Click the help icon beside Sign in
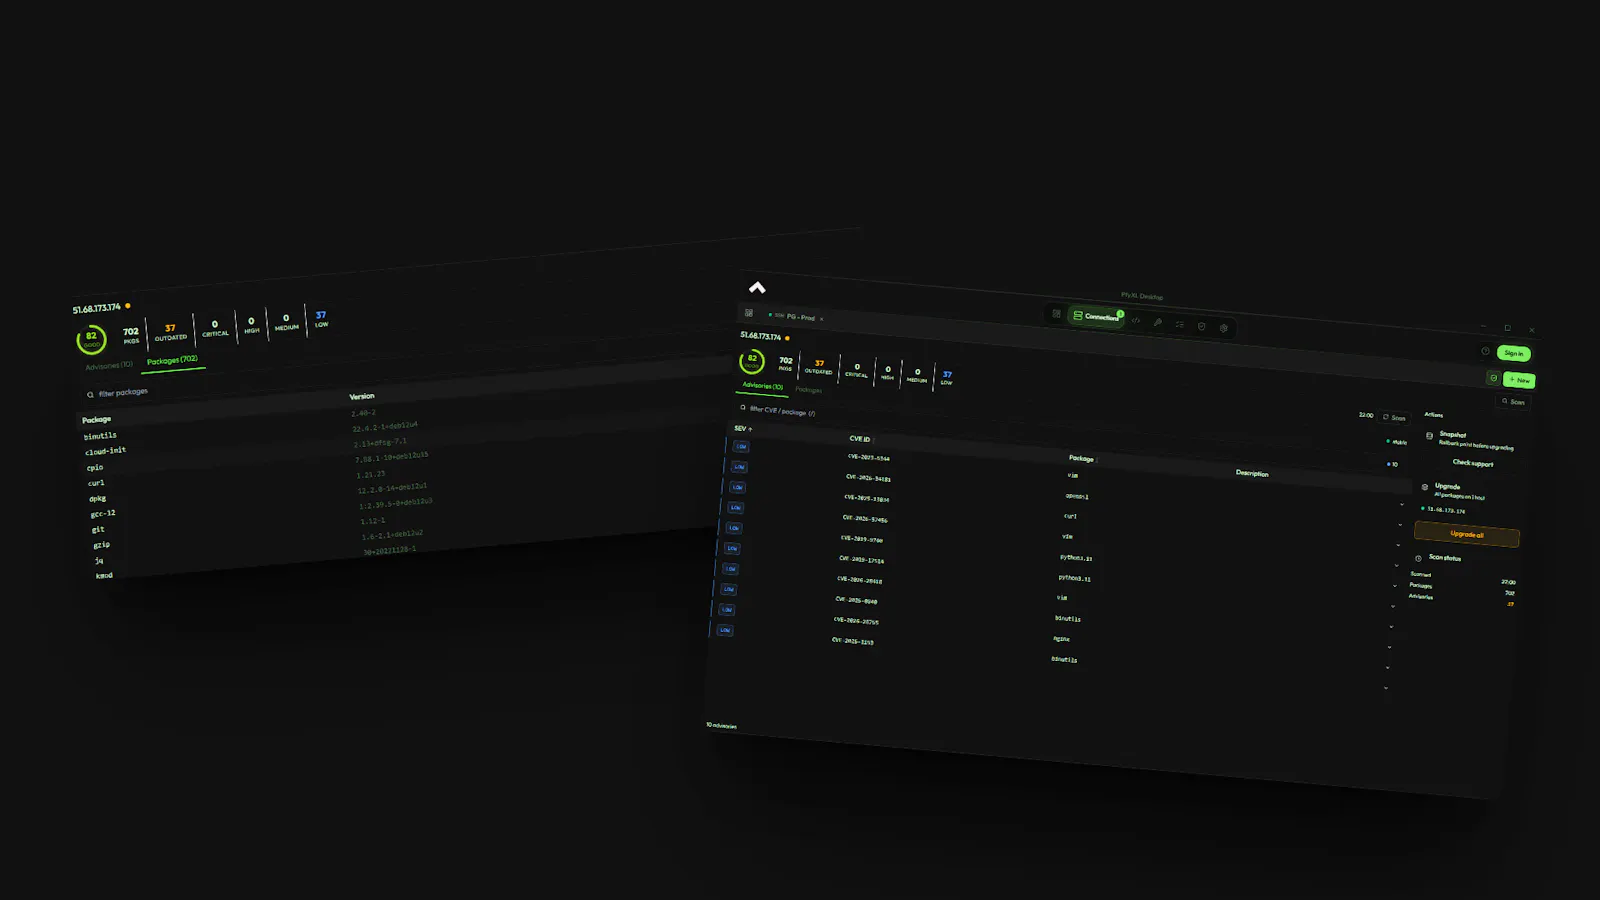Viewport: 1600px width, 900px height. pyautogui.click(x=1485, y=351)
